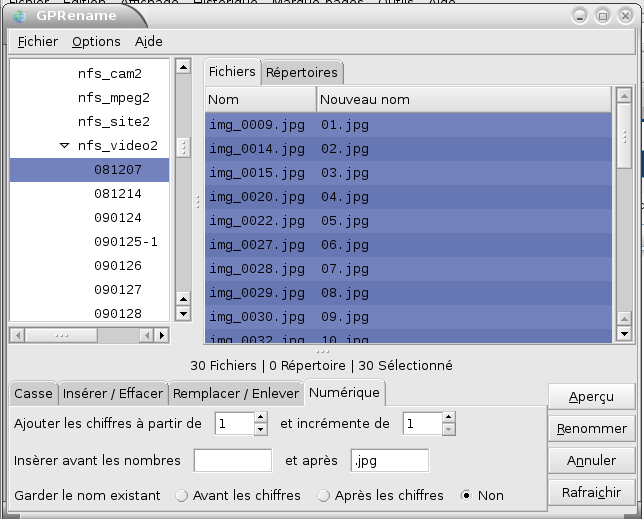This screenshot has height=519, width=644.
Task: Open the Fichier menu
Action: coord(37,41)
